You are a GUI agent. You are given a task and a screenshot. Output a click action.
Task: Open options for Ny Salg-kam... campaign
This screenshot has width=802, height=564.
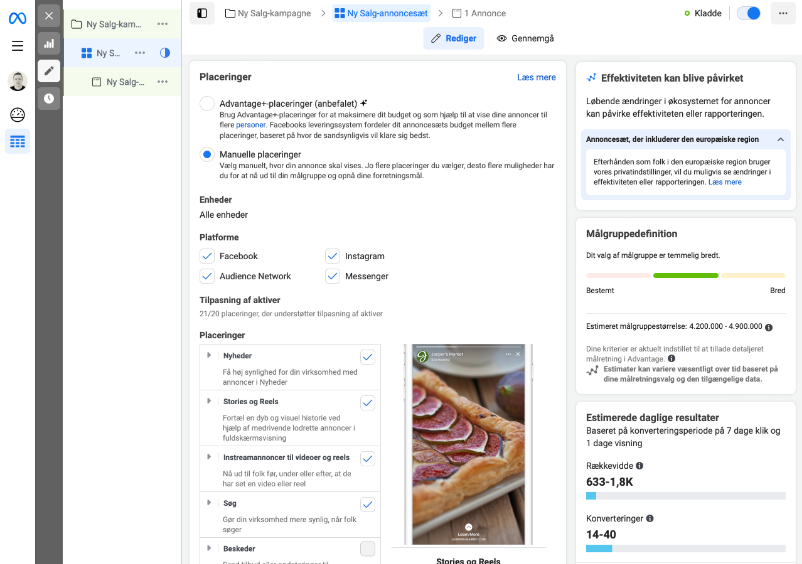(163, 24)
